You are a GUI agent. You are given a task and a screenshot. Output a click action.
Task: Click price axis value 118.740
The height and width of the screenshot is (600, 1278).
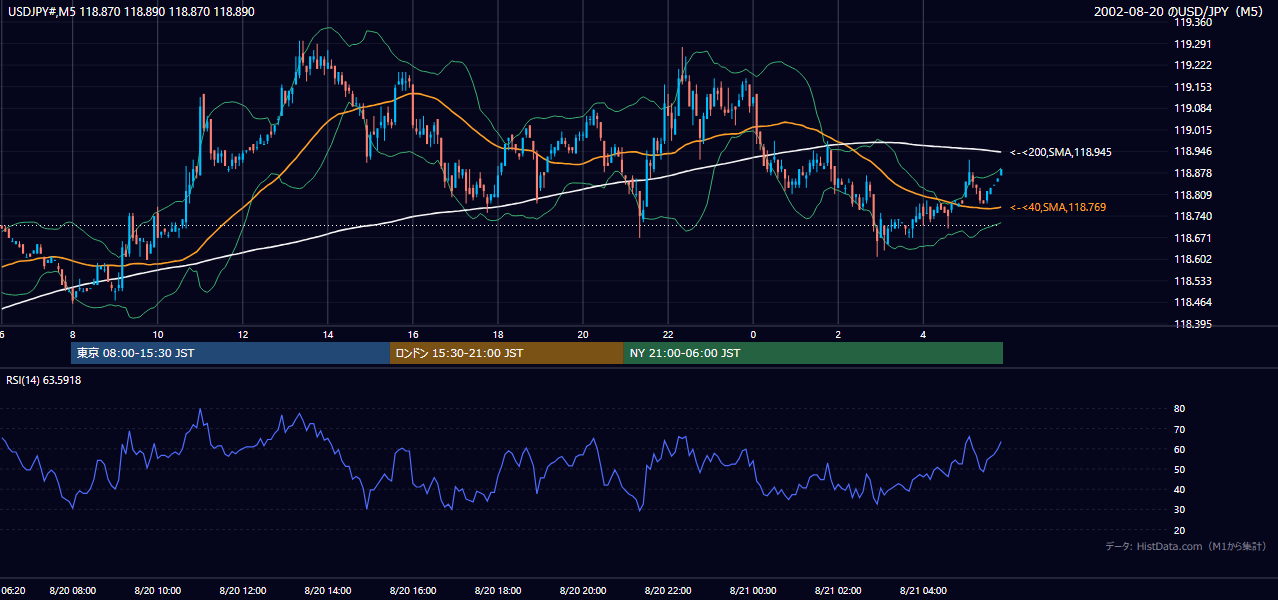point(1195,216)
